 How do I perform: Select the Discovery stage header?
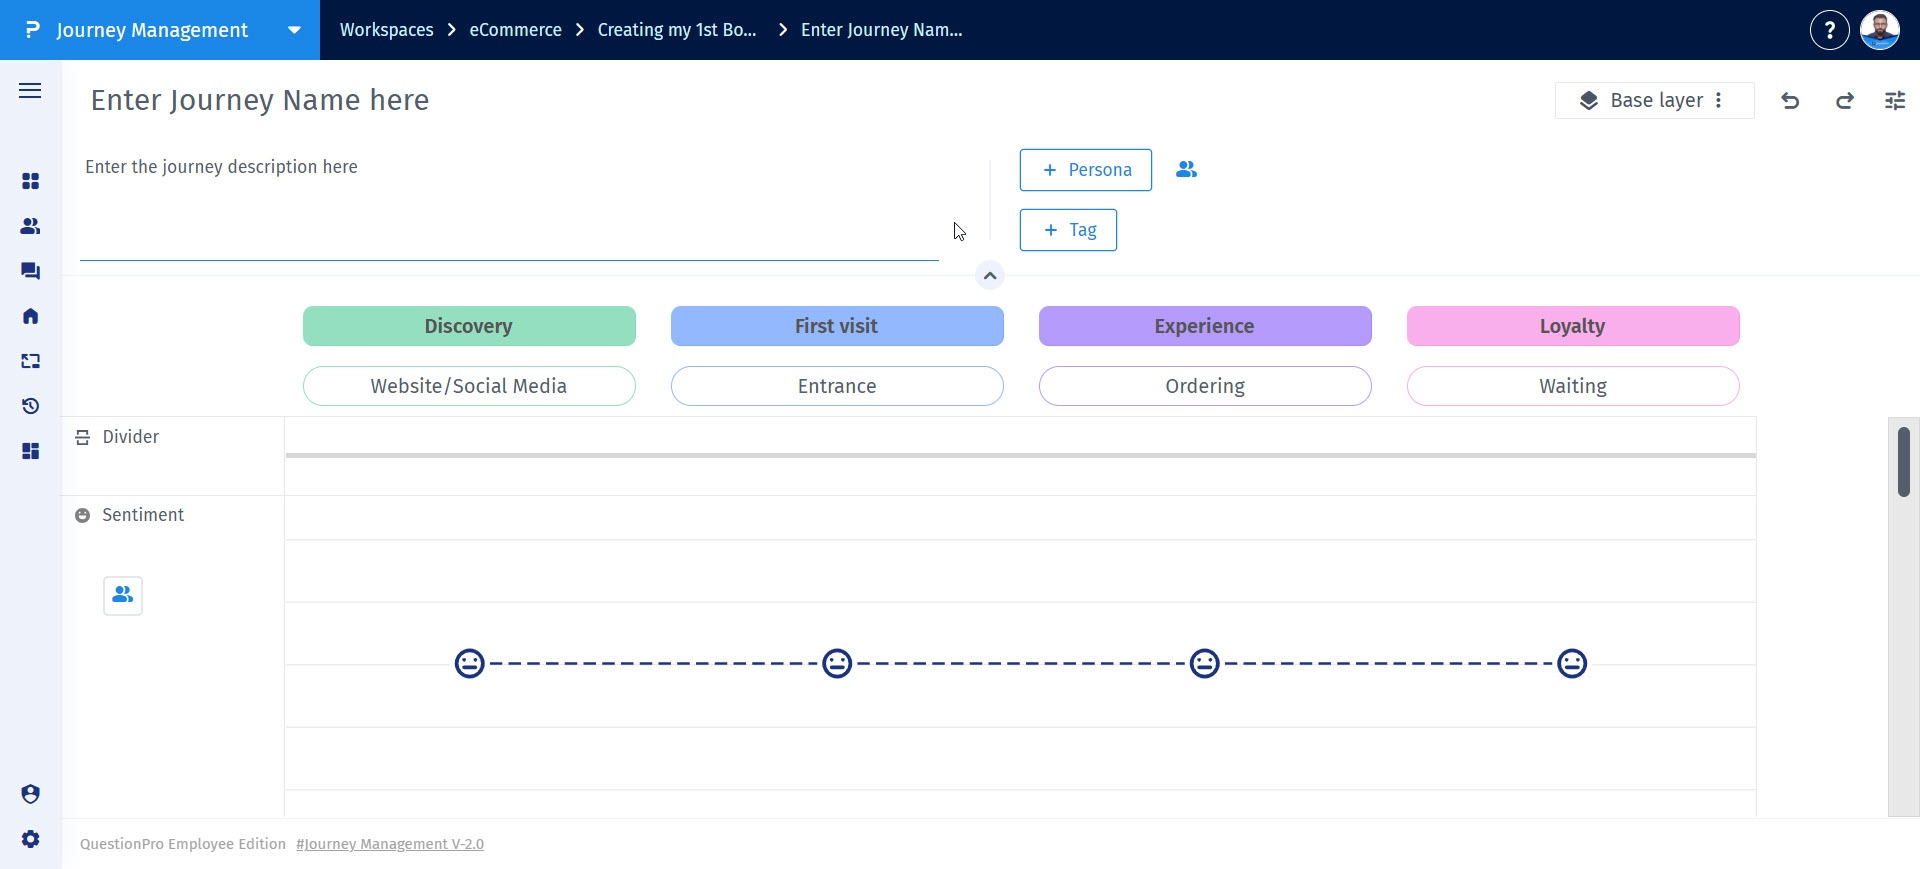[x=469, y=326]
